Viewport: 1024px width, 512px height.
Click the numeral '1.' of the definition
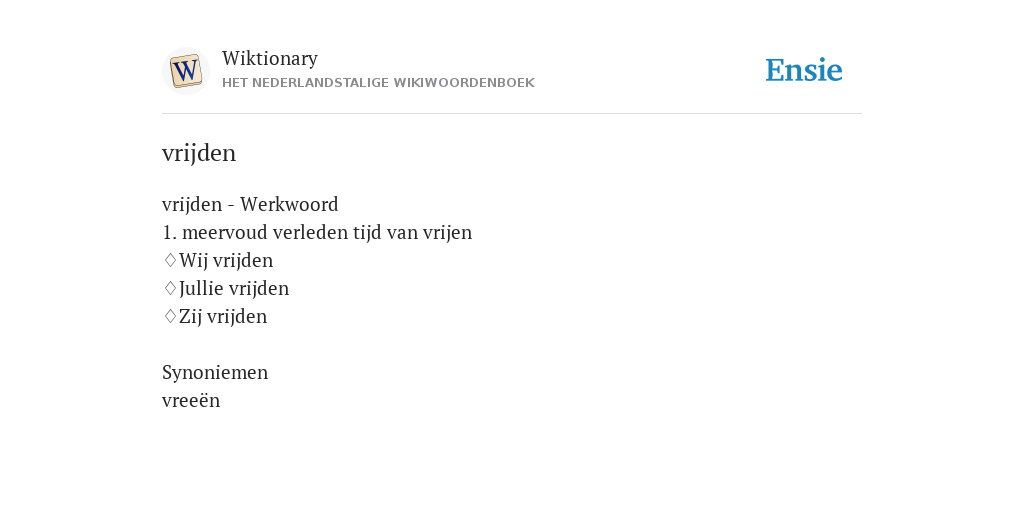pos(170,232)
